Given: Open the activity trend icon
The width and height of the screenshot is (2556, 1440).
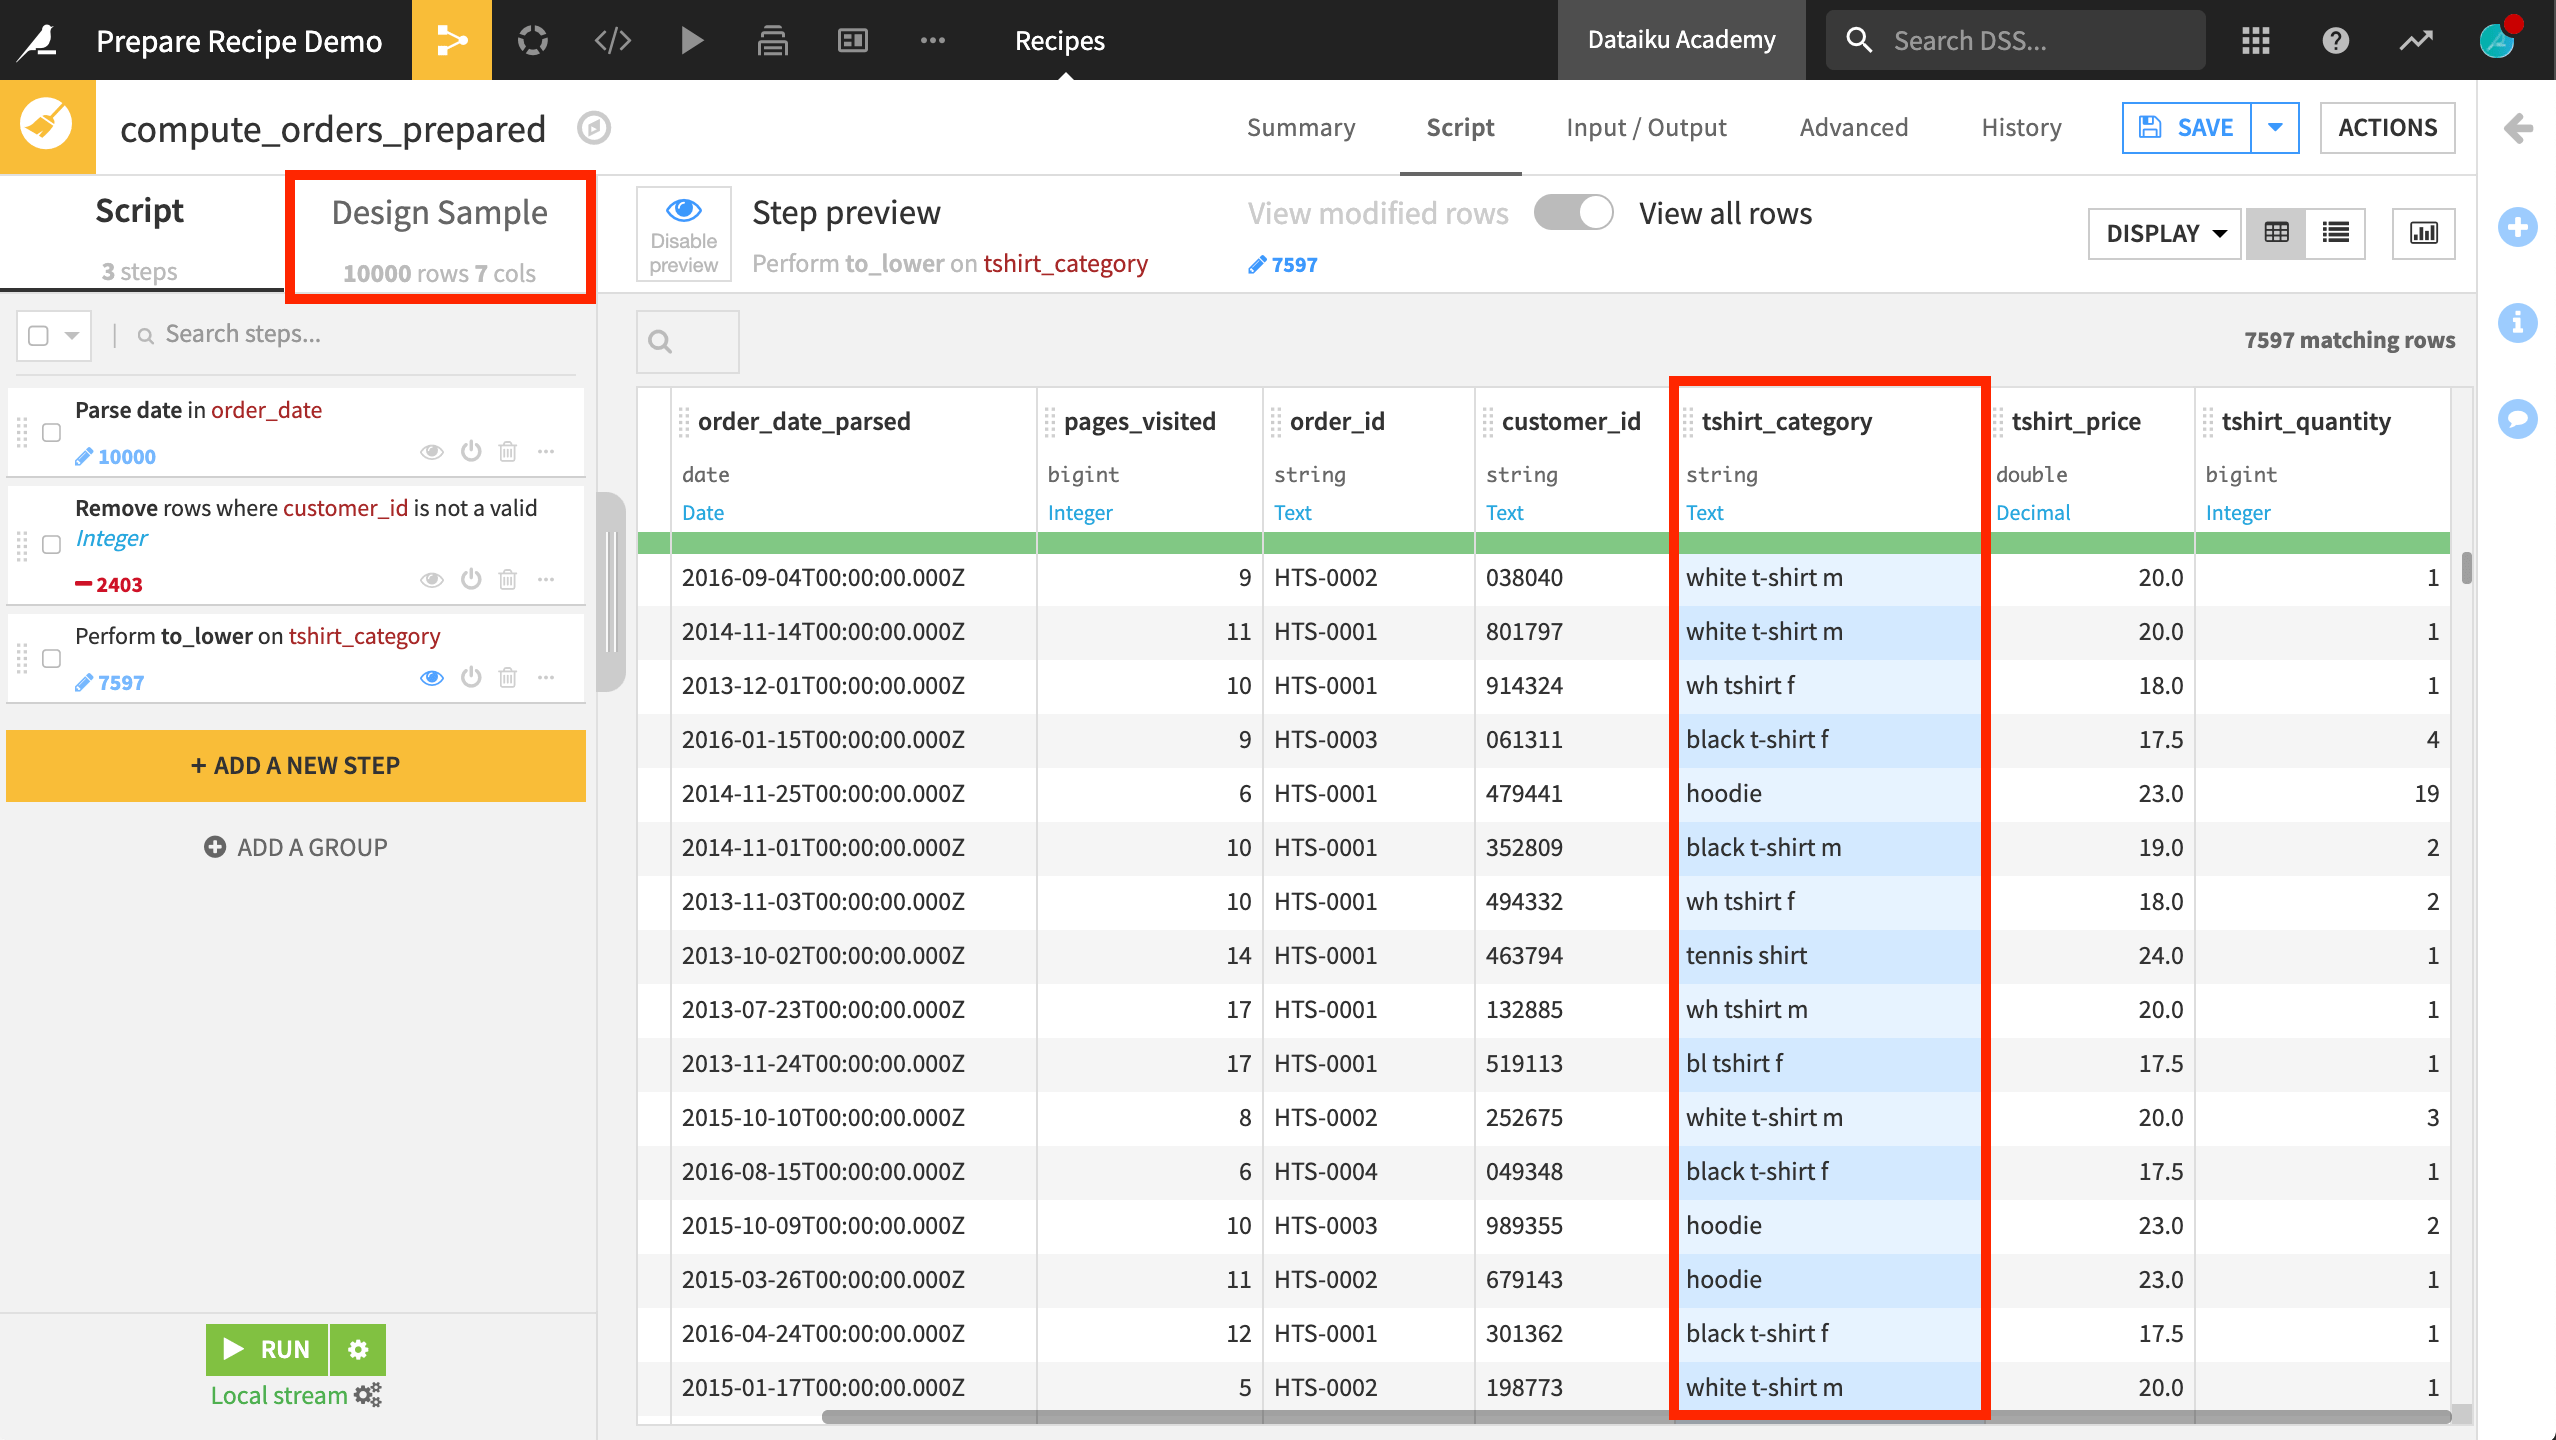Looking at the screenshot, I should (x=2416, y=40).
